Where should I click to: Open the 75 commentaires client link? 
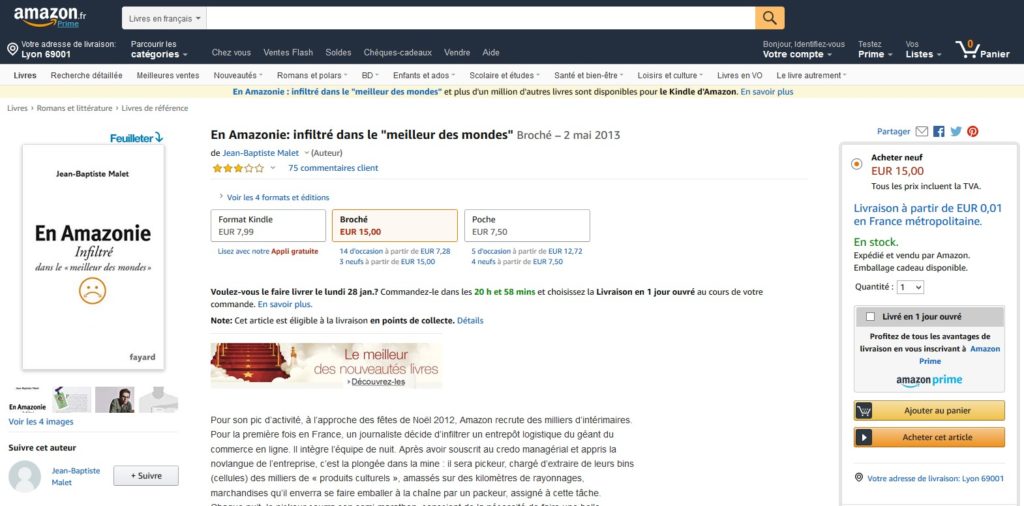coord(333,168)
